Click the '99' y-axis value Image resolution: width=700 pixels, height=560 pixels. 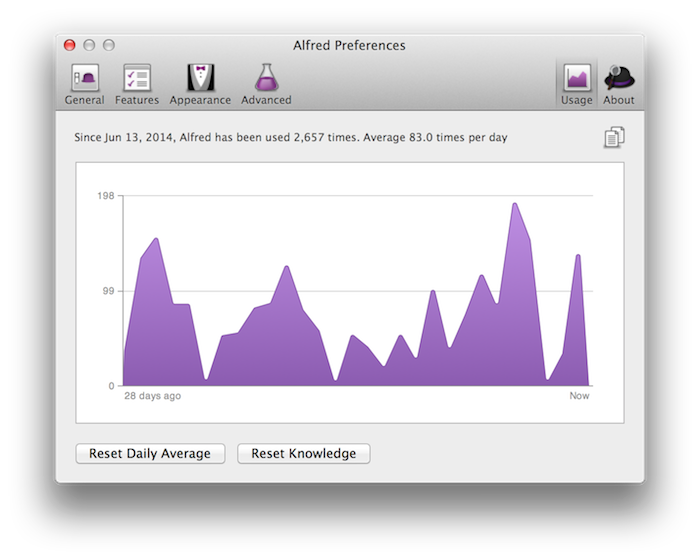108,291
